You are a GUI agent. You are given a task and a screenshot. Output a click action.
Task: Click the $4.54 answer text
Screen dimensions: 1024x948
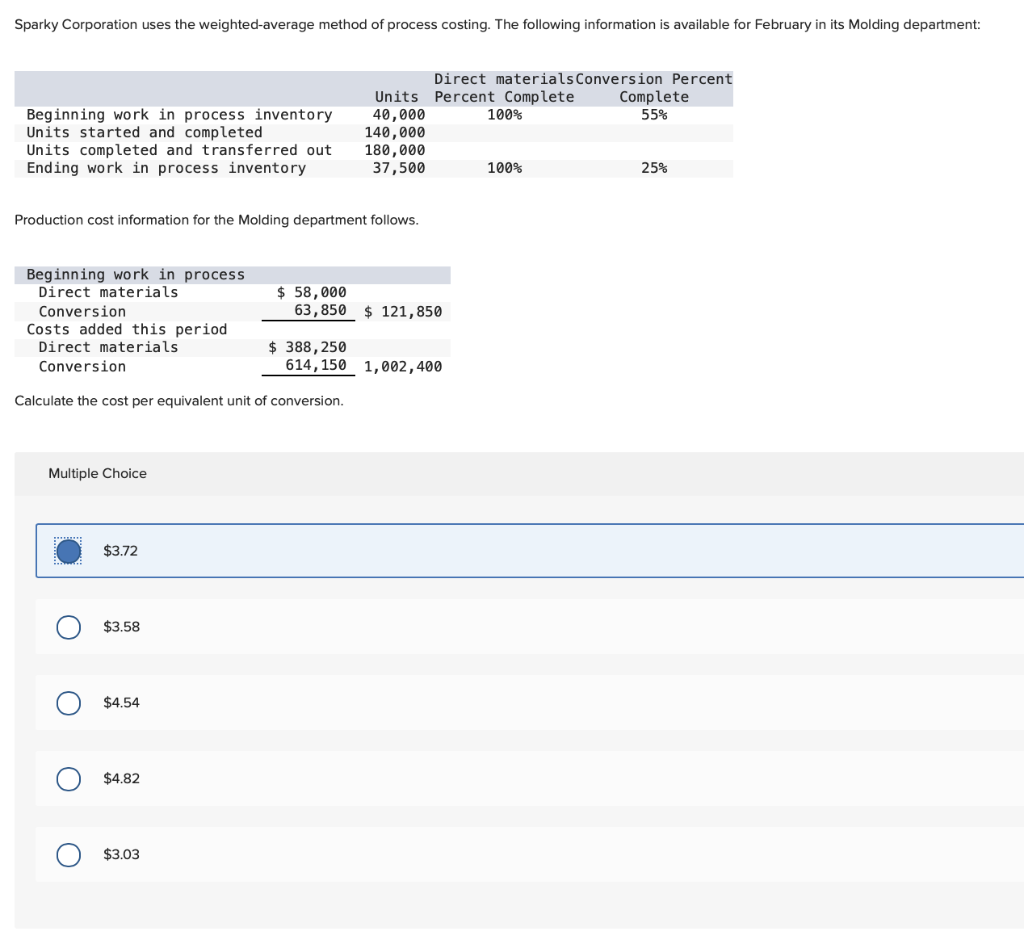click(121, 703)
